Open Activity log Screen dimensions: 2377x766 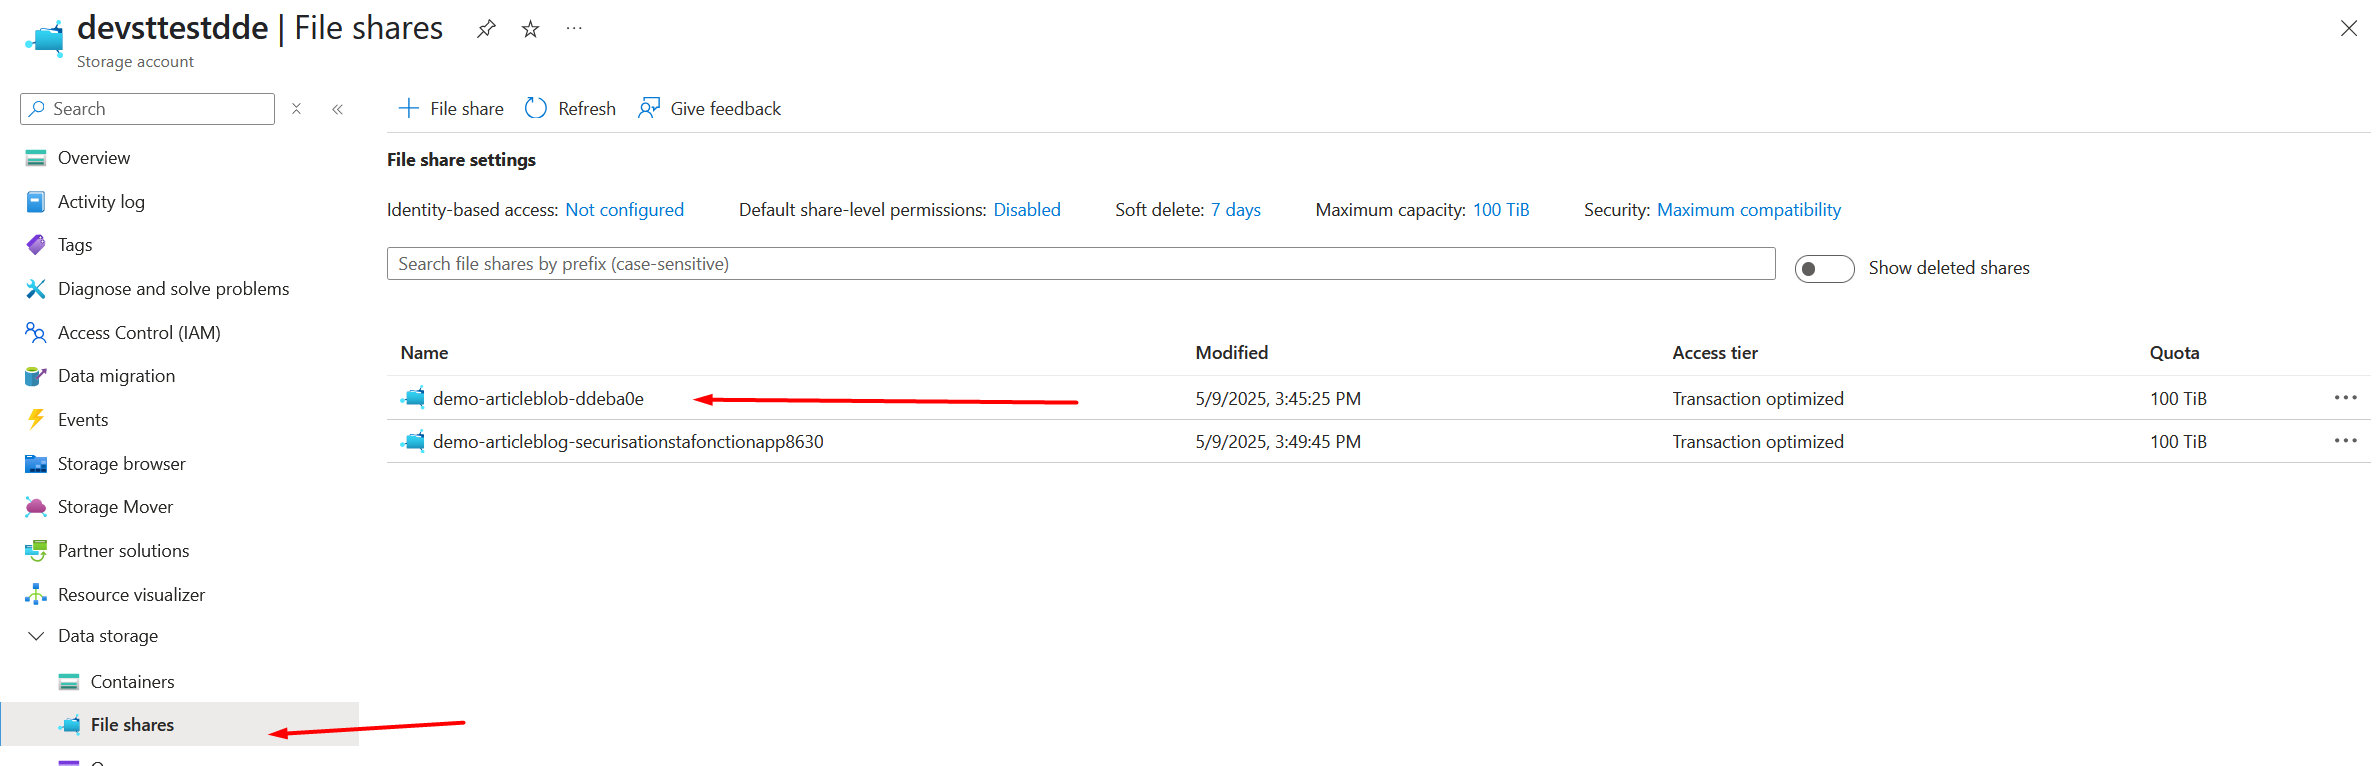[101, 202]
